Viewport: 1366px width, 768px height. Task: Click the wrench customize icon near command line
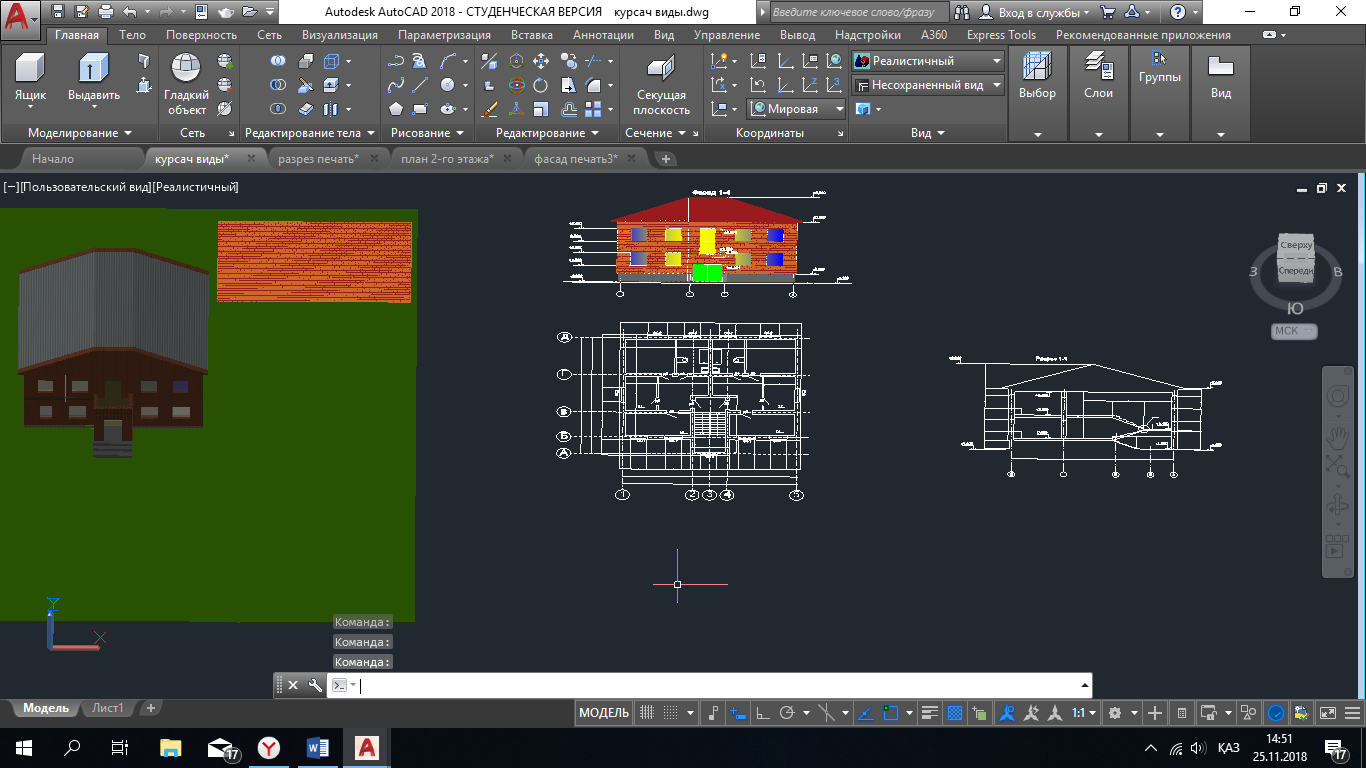click(x=315, y=685)
